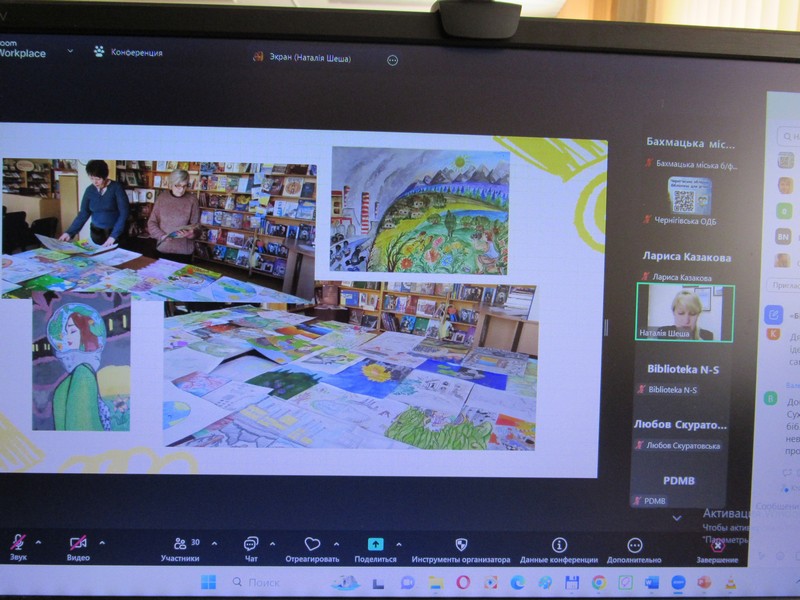Viewport: 800px width, 600px height.
Task: Expand caret beside Участники
Action: 214,544
